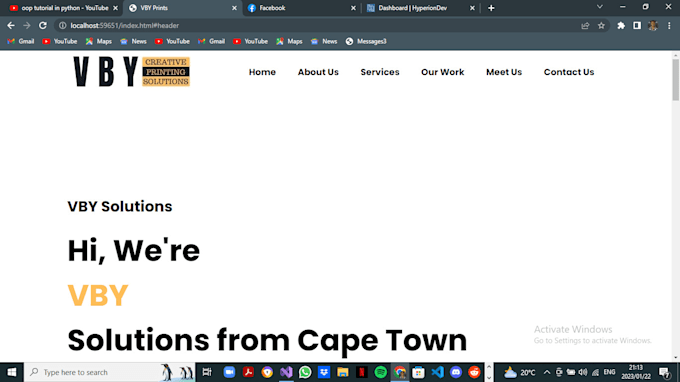680x382 pixels.
Task: Open Visual Studio from taskbar
Action: click(286, 372)
